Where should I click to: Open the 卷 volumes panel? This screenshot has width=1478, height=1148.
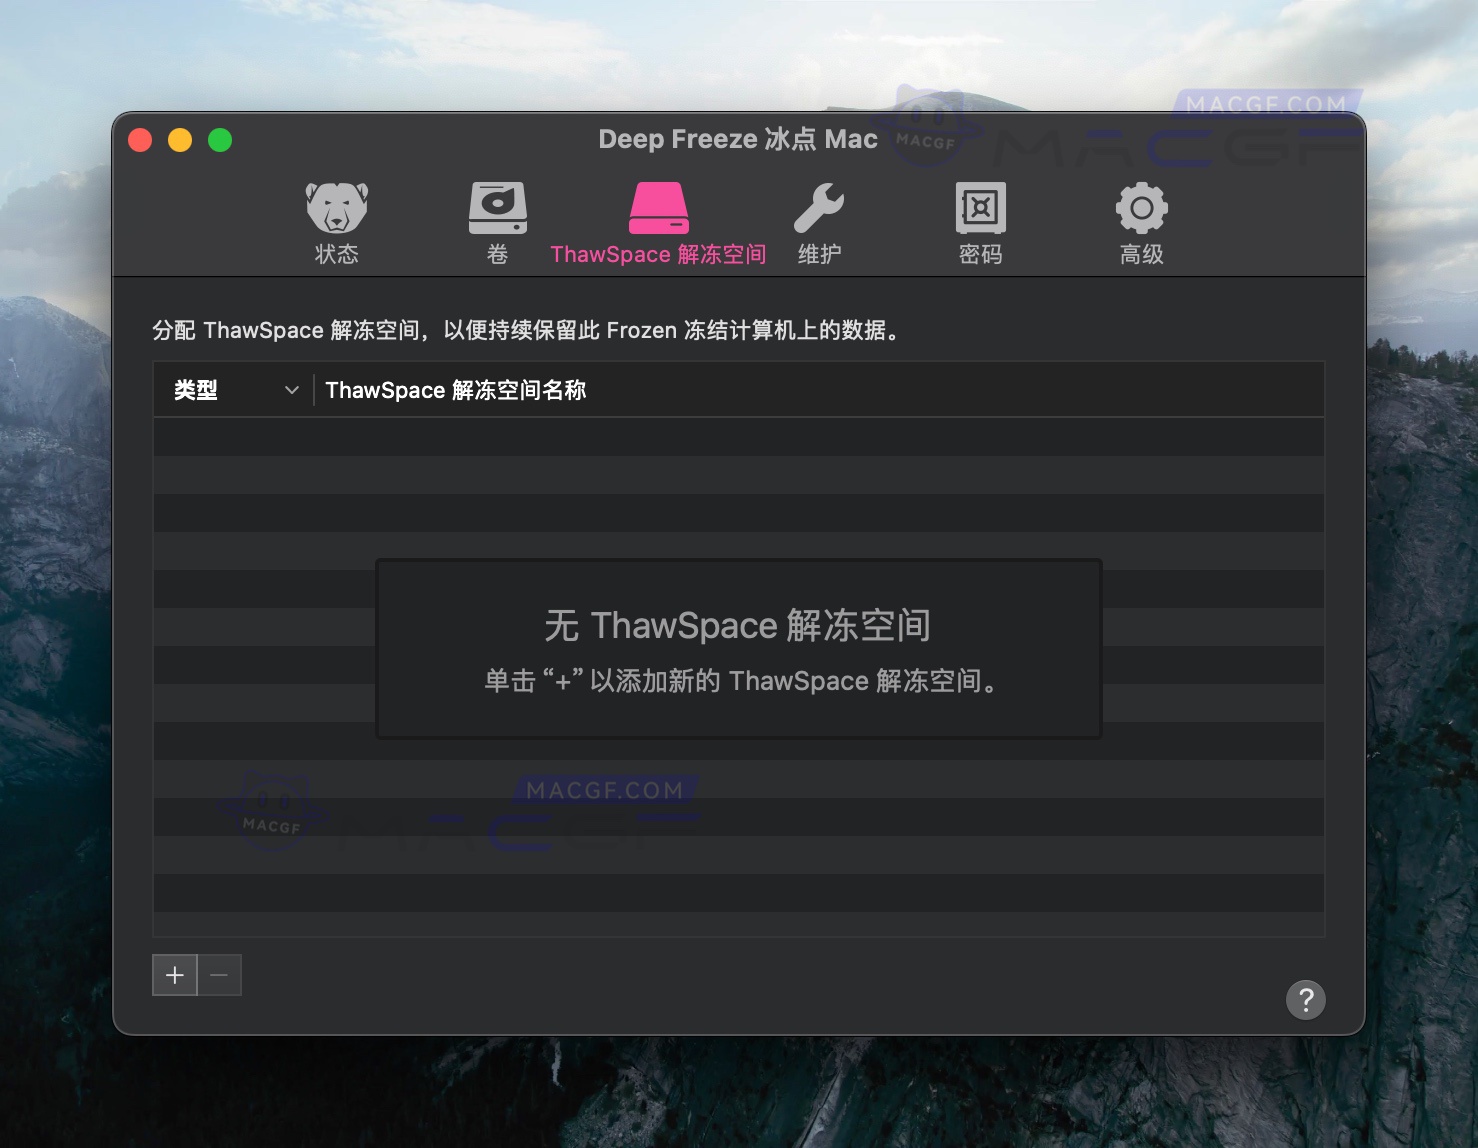(x=497, y=207)
